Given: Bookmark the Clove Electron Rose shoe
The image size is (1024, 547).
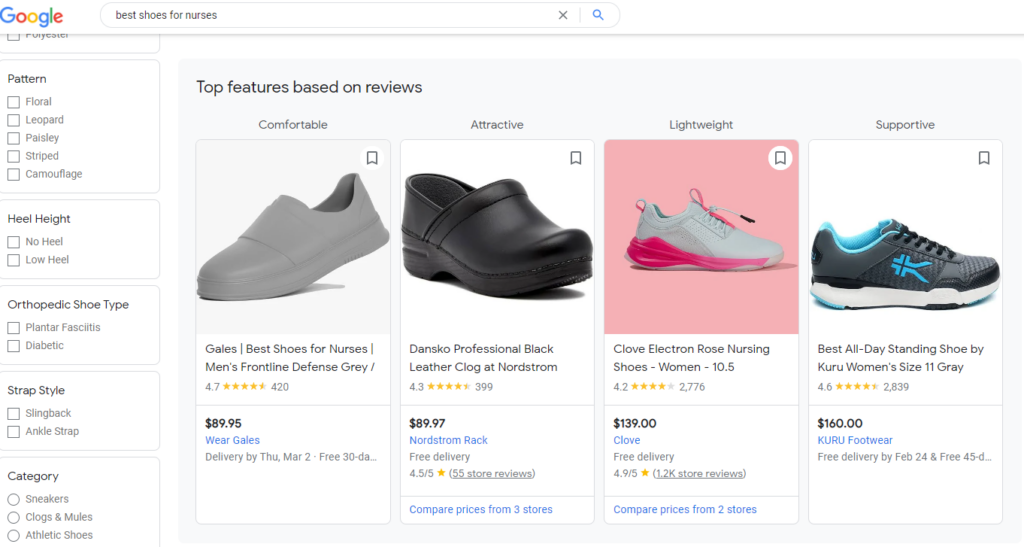Looking at the screenshot, I should click(x=780, y=158).
